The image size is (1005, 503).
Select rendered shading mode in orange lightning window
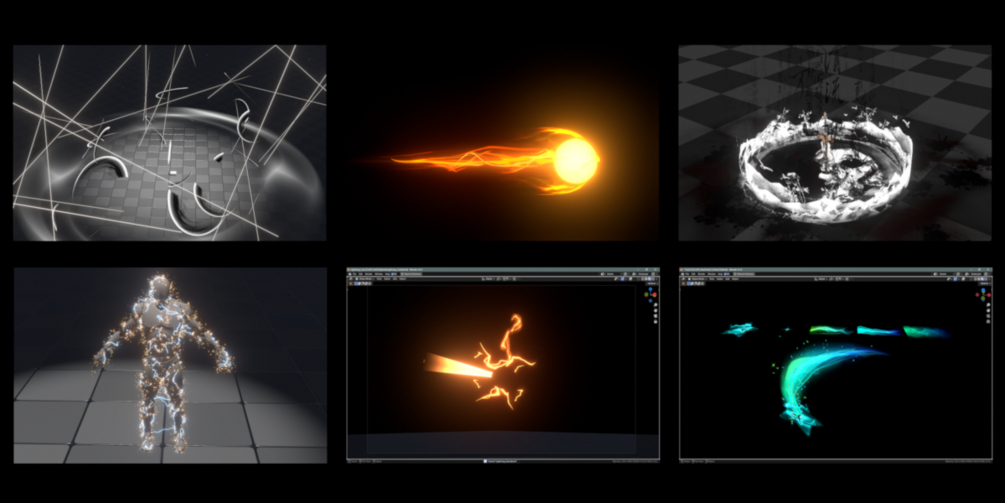click(x=653, y=279)
